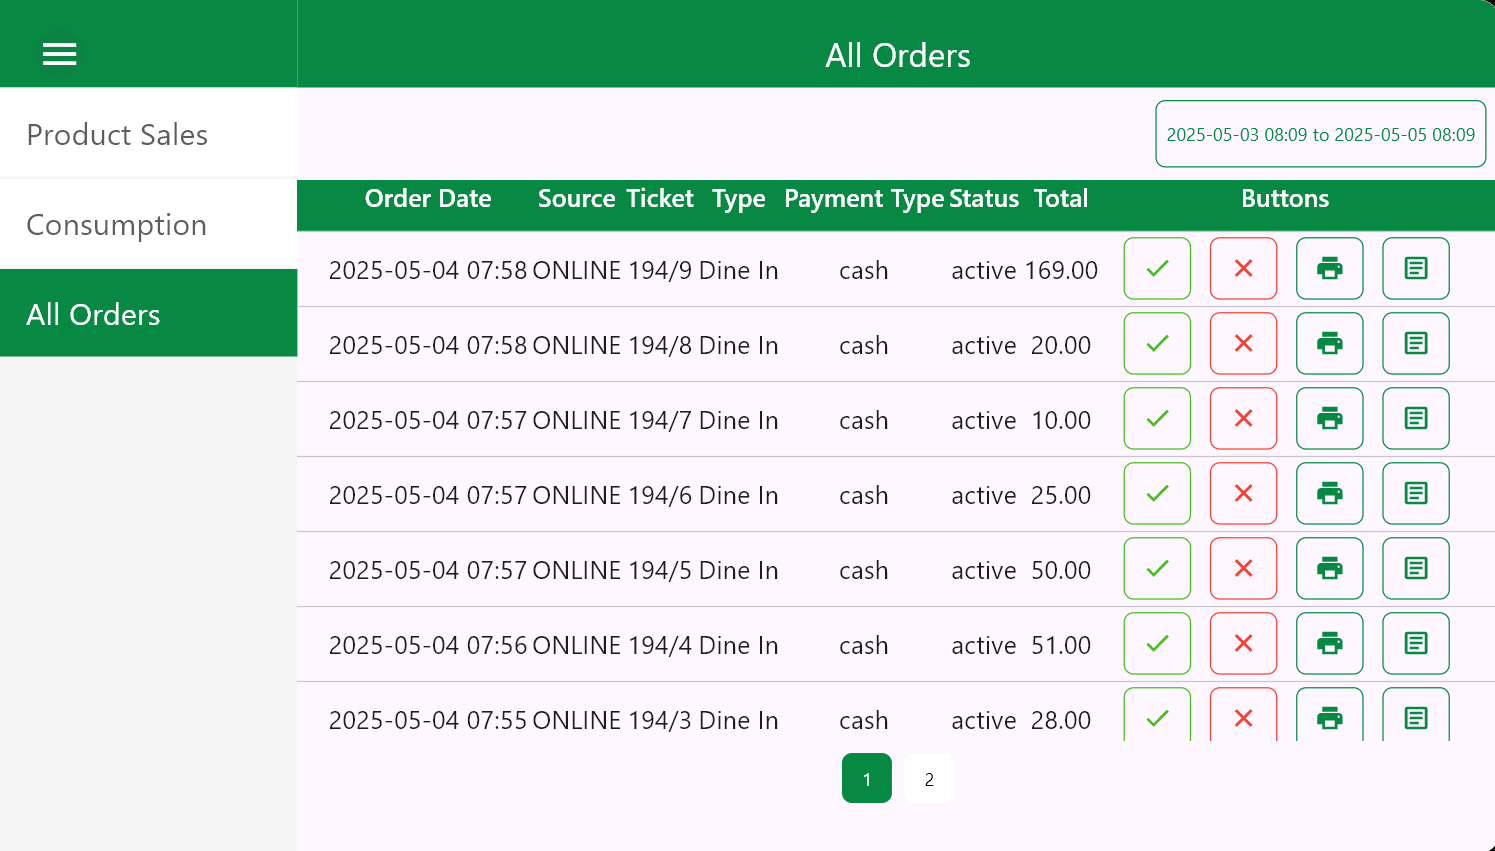Viewport: 1495px width, 851px height.
Task: Select the 169.00 total value
Action: 1061,270
